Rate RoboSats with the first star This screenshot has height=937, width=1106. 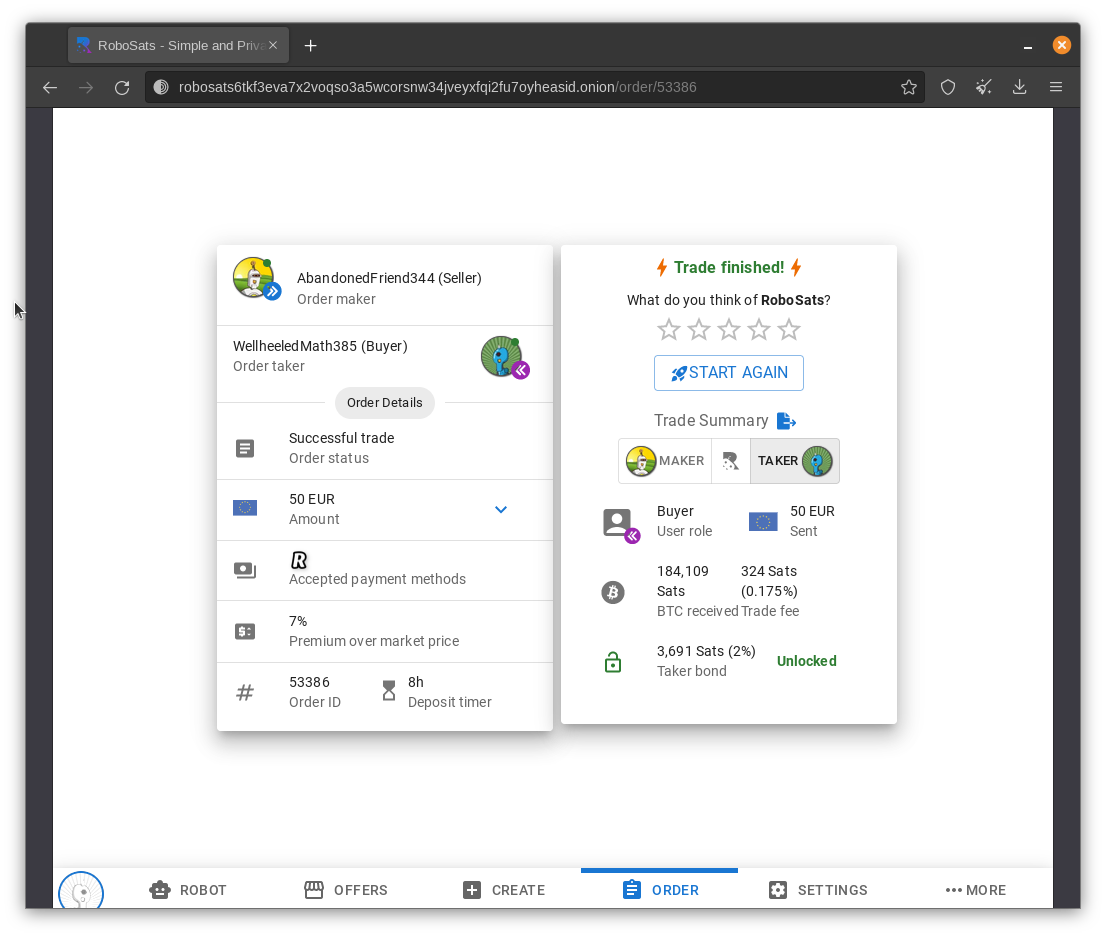[x=669, y=330]
